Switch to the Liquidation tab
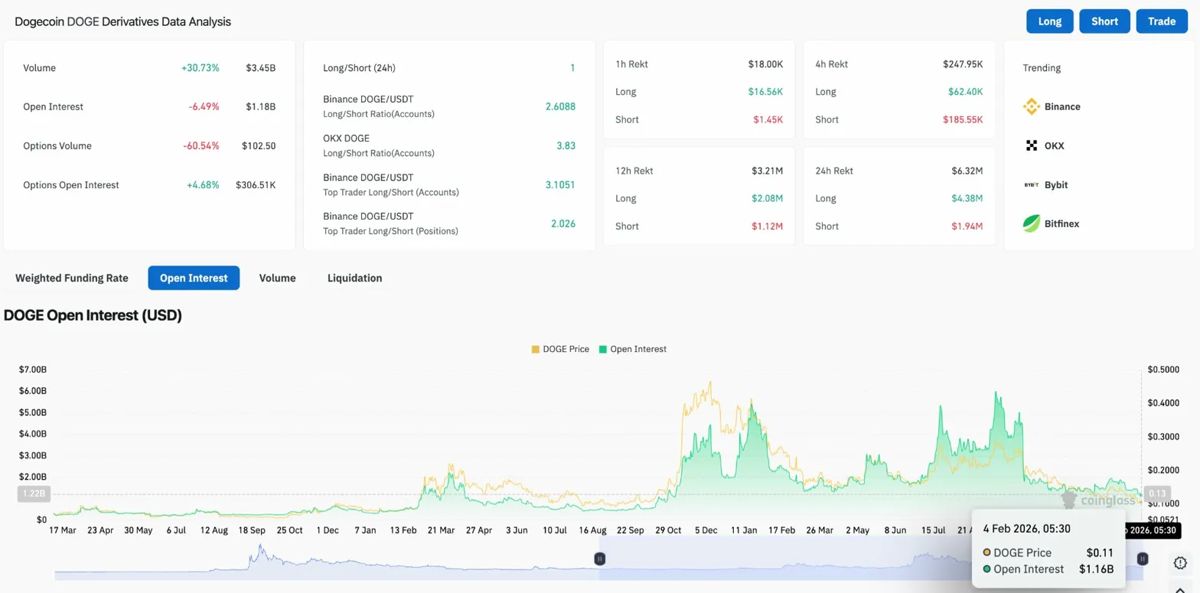This screenshot has width=1200, height=593. click(x=355, y=278)
